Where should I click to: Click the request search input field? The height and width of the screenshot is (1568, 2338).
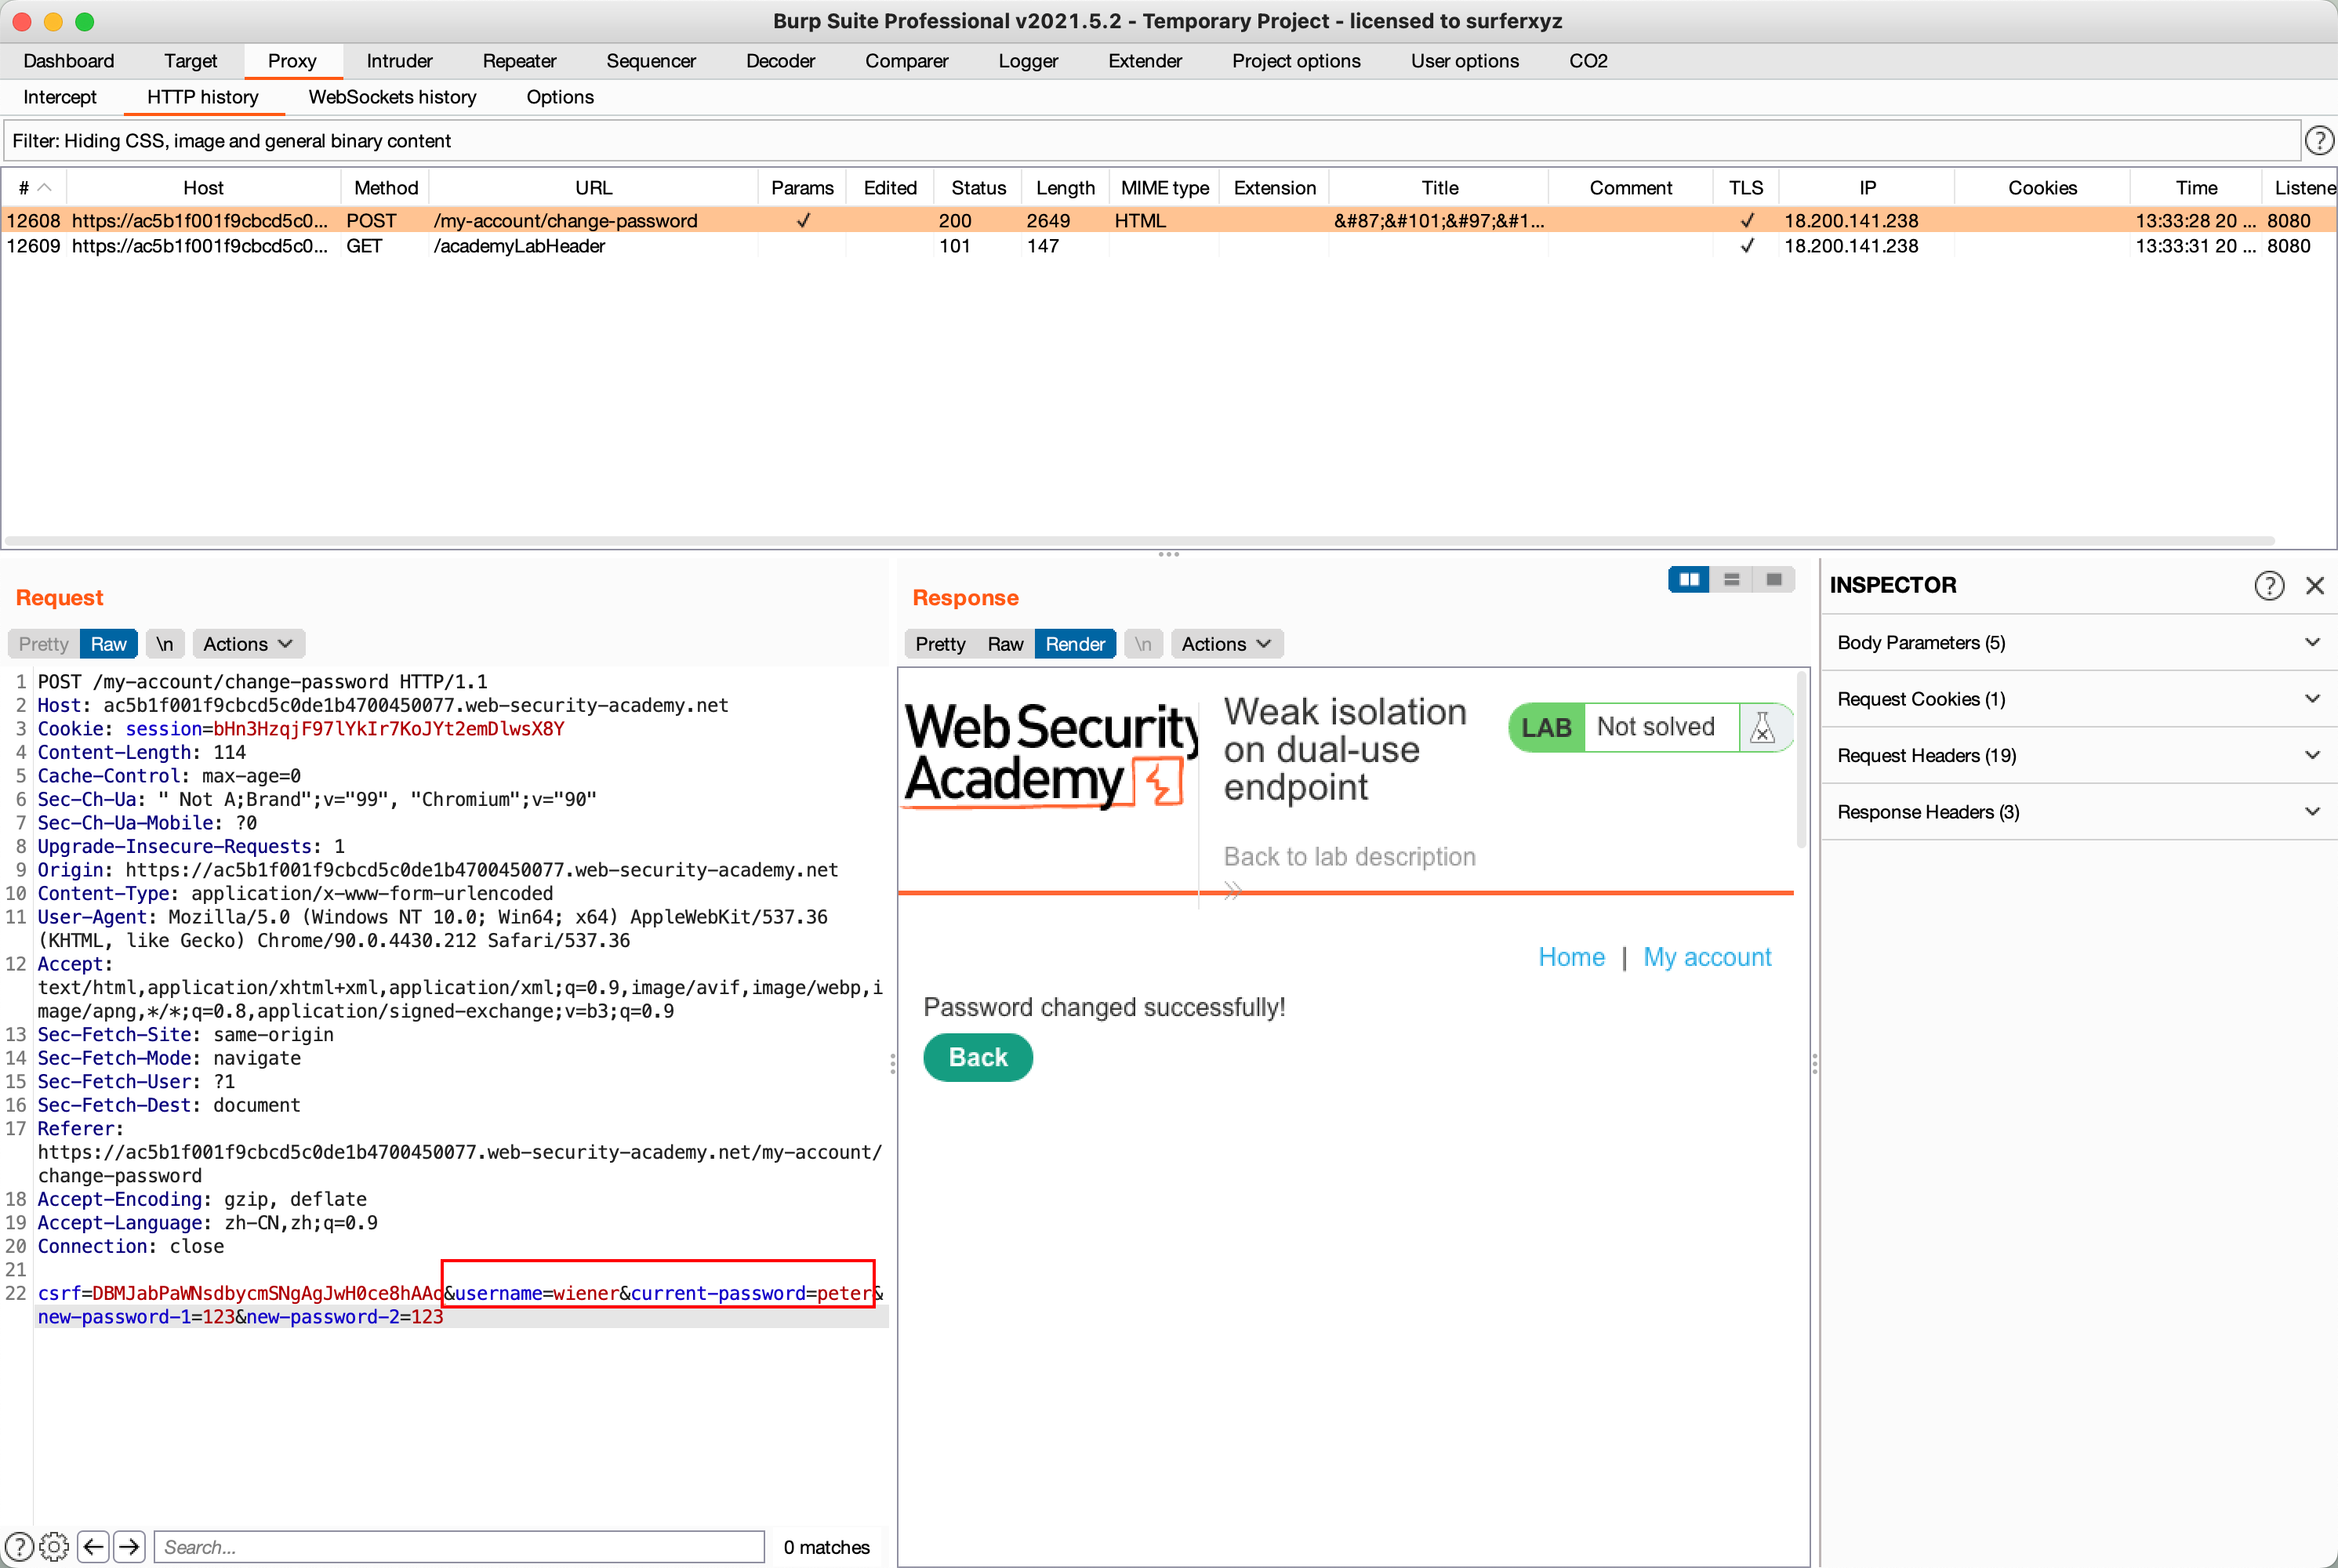[460, 1547]
